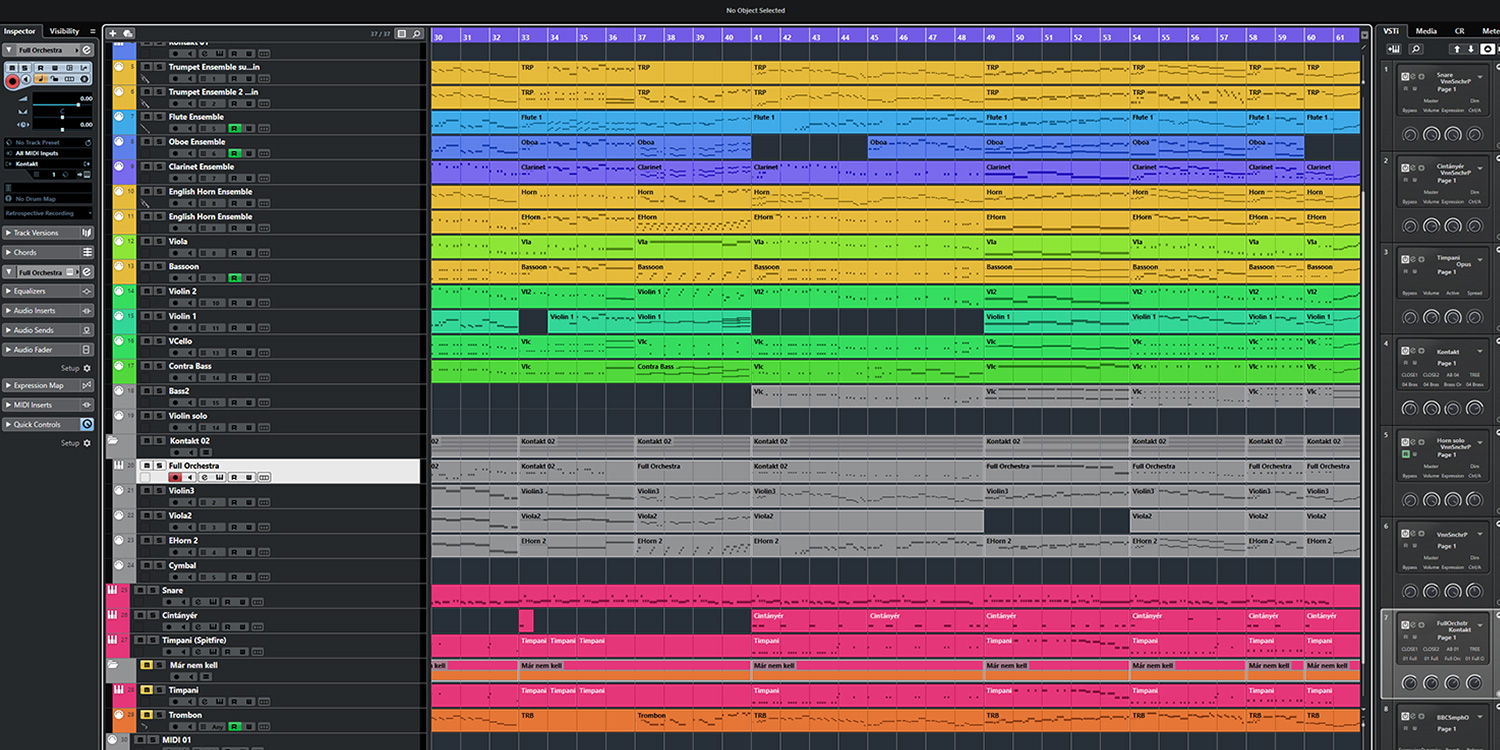The height and width of the screenshot is (750, 1500).
Task: Solo the Oboe Ensemble track
Action: click(158, 142)
